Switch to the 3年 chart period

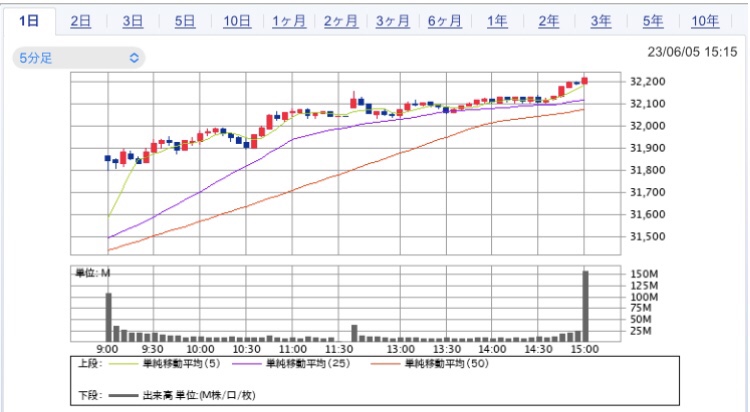pos(601,21)
